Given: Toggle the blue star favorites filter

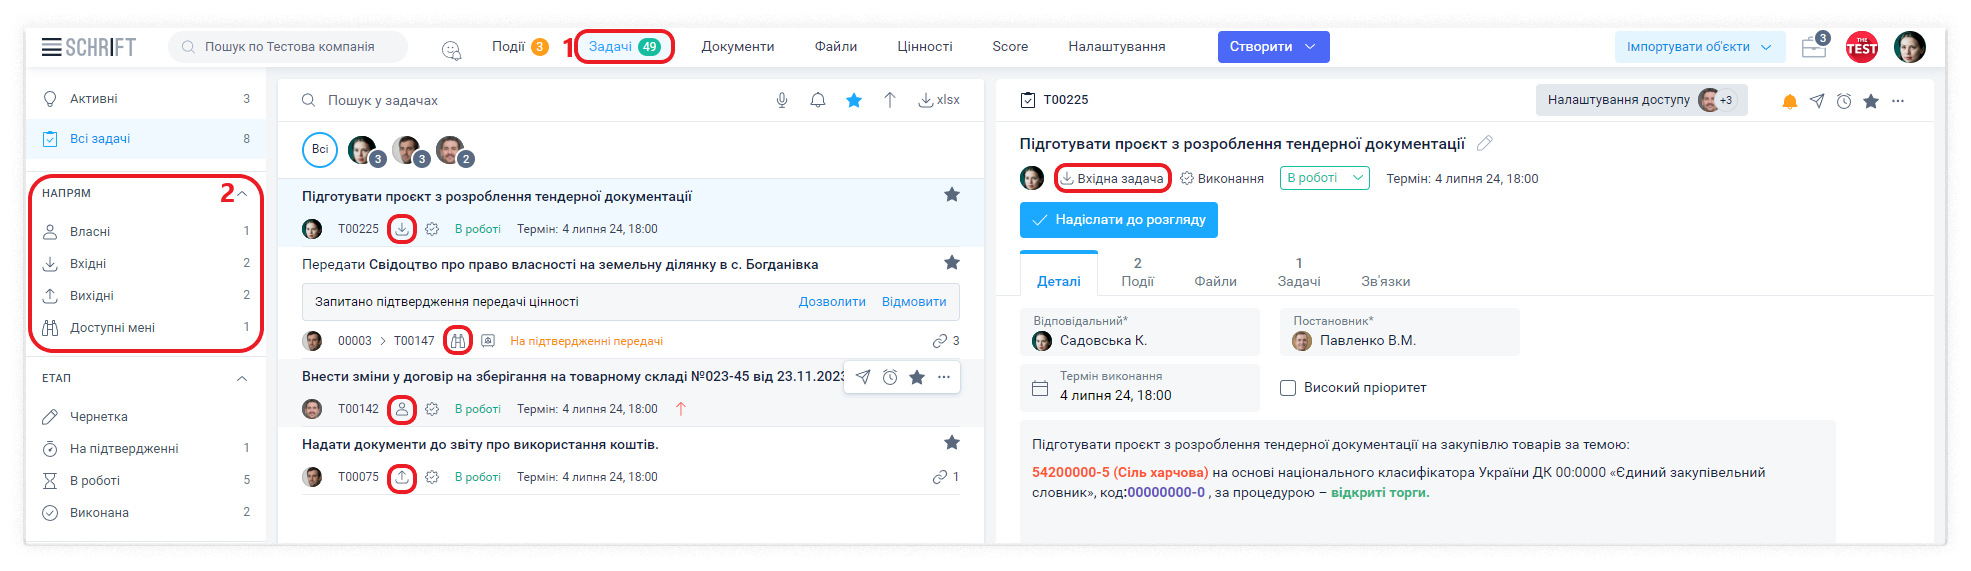Looking at the screenshot, I should click(x=854, y=100).
